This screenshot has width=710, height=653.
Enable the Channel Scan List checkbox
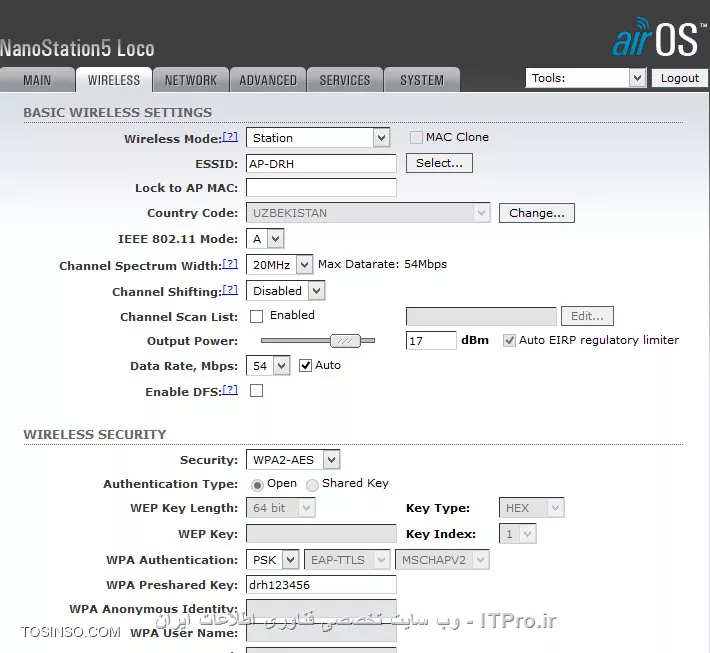click(256, 316)
